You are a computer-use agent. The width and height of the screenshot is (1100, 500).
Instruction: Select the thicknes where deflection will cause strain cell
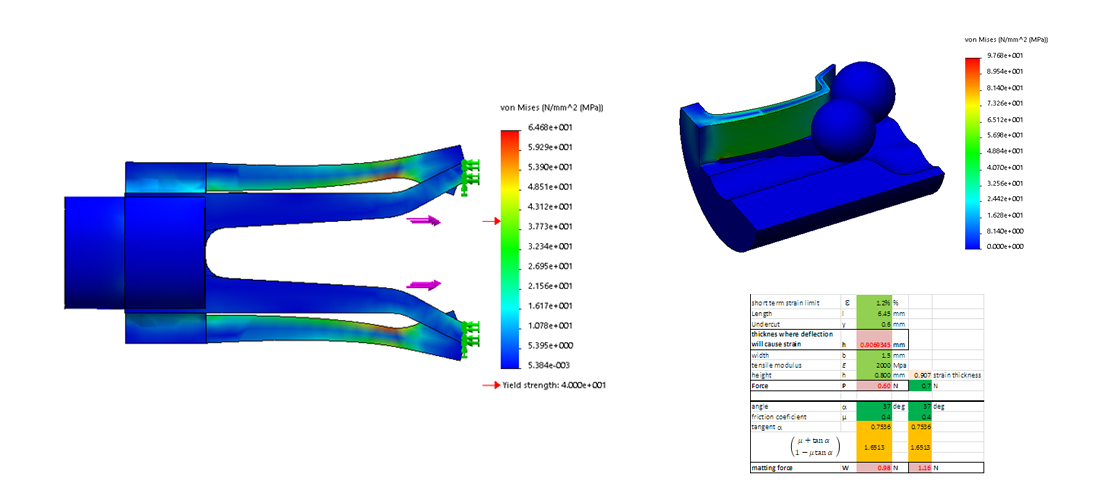click(x=796, y=339)
